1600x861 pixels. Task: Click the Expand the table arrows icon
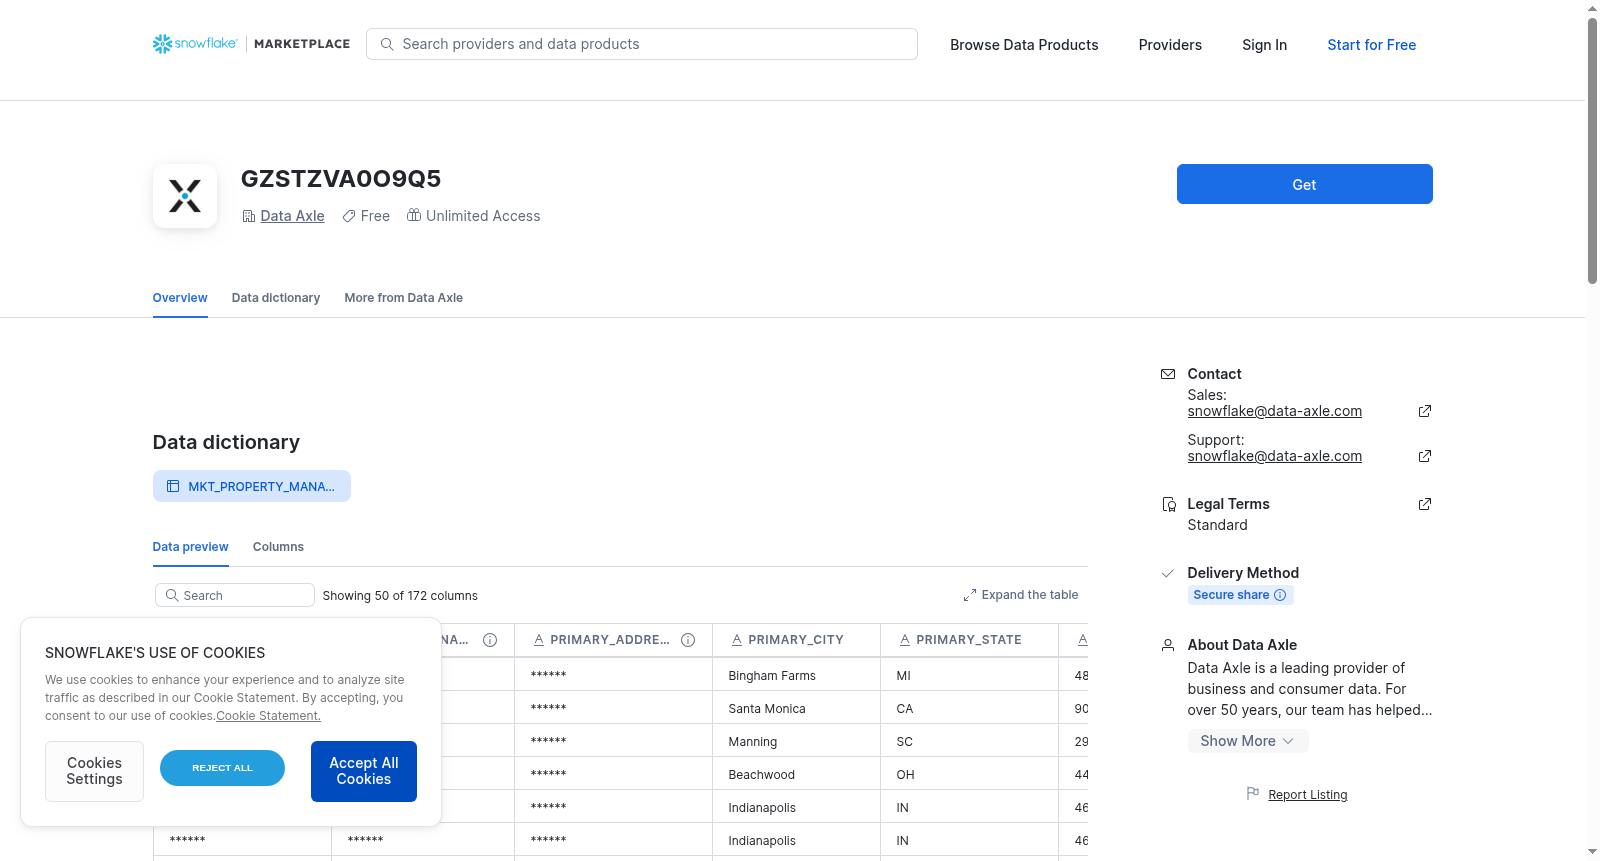[x=970, y=595]
